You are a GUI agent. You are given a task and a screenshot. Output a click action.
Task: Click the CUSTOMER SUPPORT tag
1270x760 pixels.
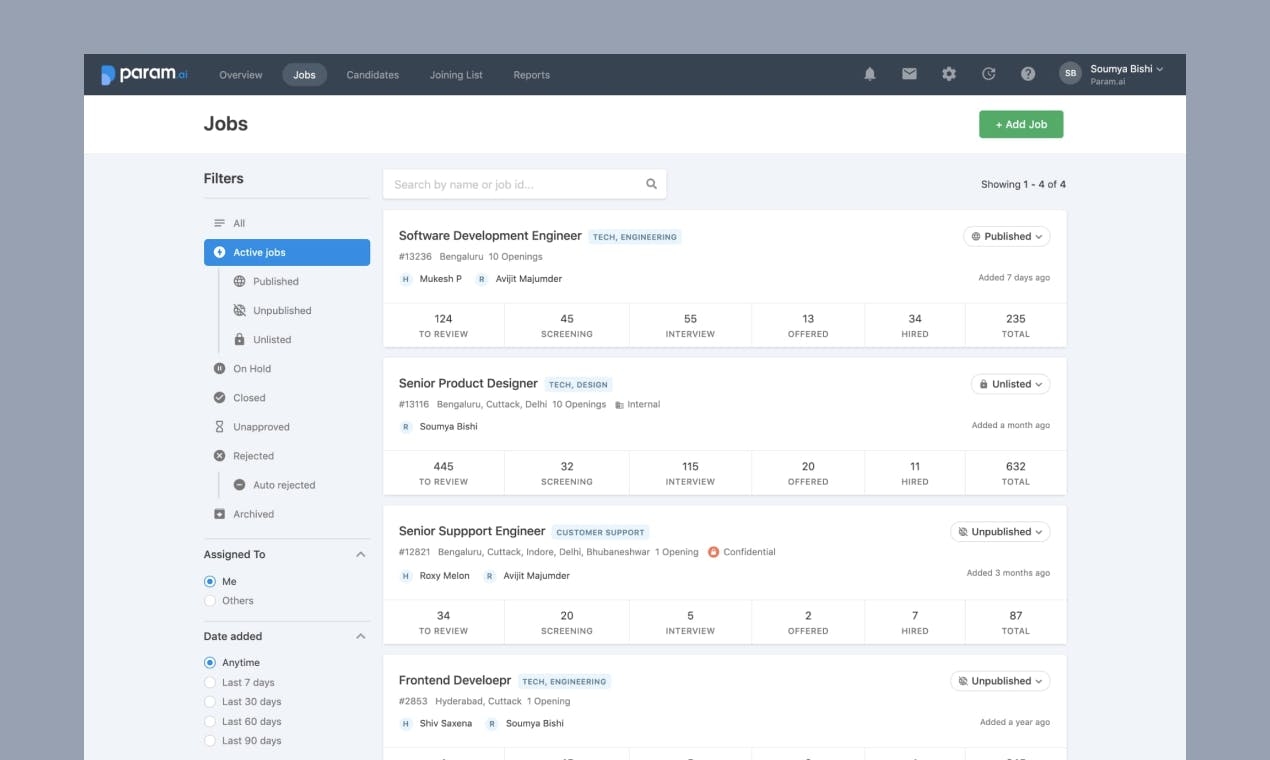click(601, 533)
